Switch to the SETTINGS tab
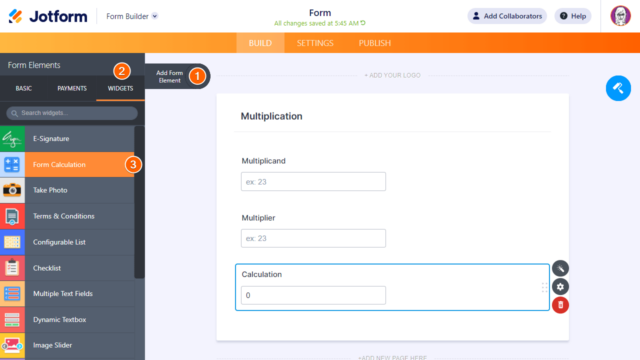Viewport: 640px width, 360px height. coord(315,43)
